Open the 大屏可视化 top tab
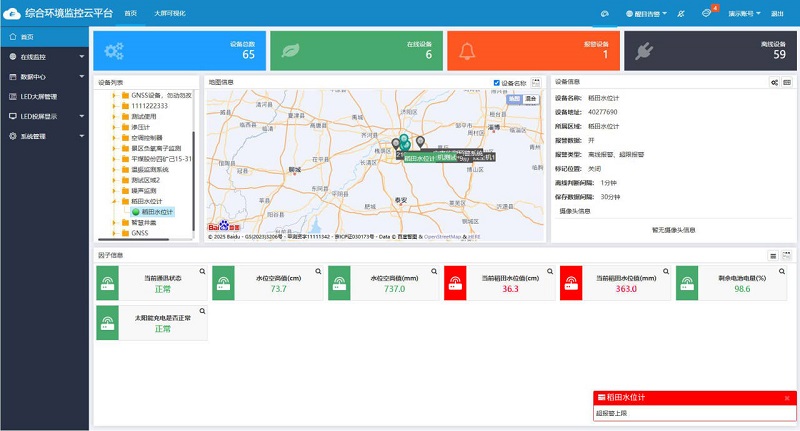 pos(168,14)
